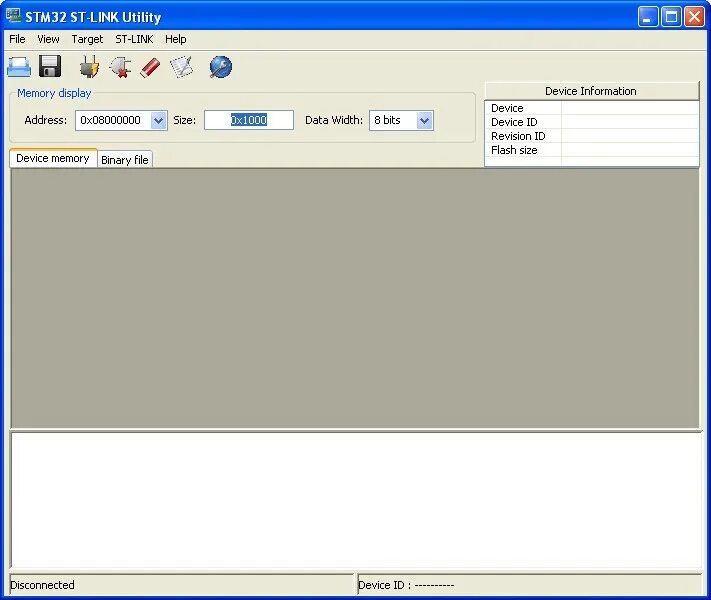The image size is (711, 600).
Task: Click the Save floppy disk icon
Action: 50,67
